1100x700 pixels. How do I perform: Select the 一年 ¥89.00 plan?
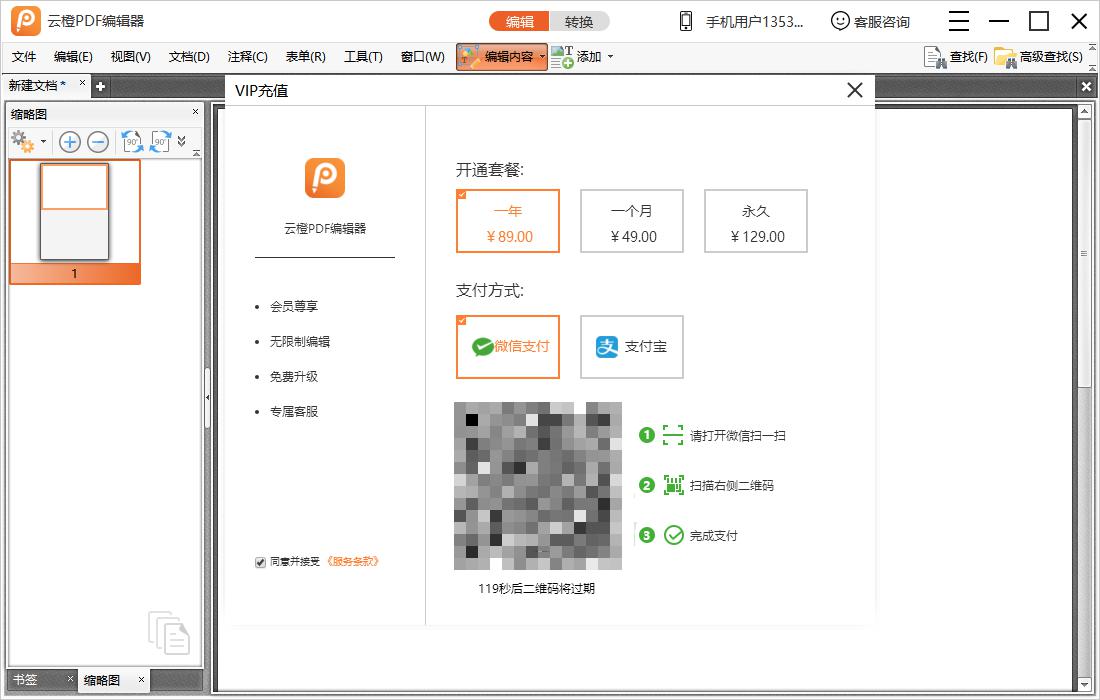tap(508, 221)
